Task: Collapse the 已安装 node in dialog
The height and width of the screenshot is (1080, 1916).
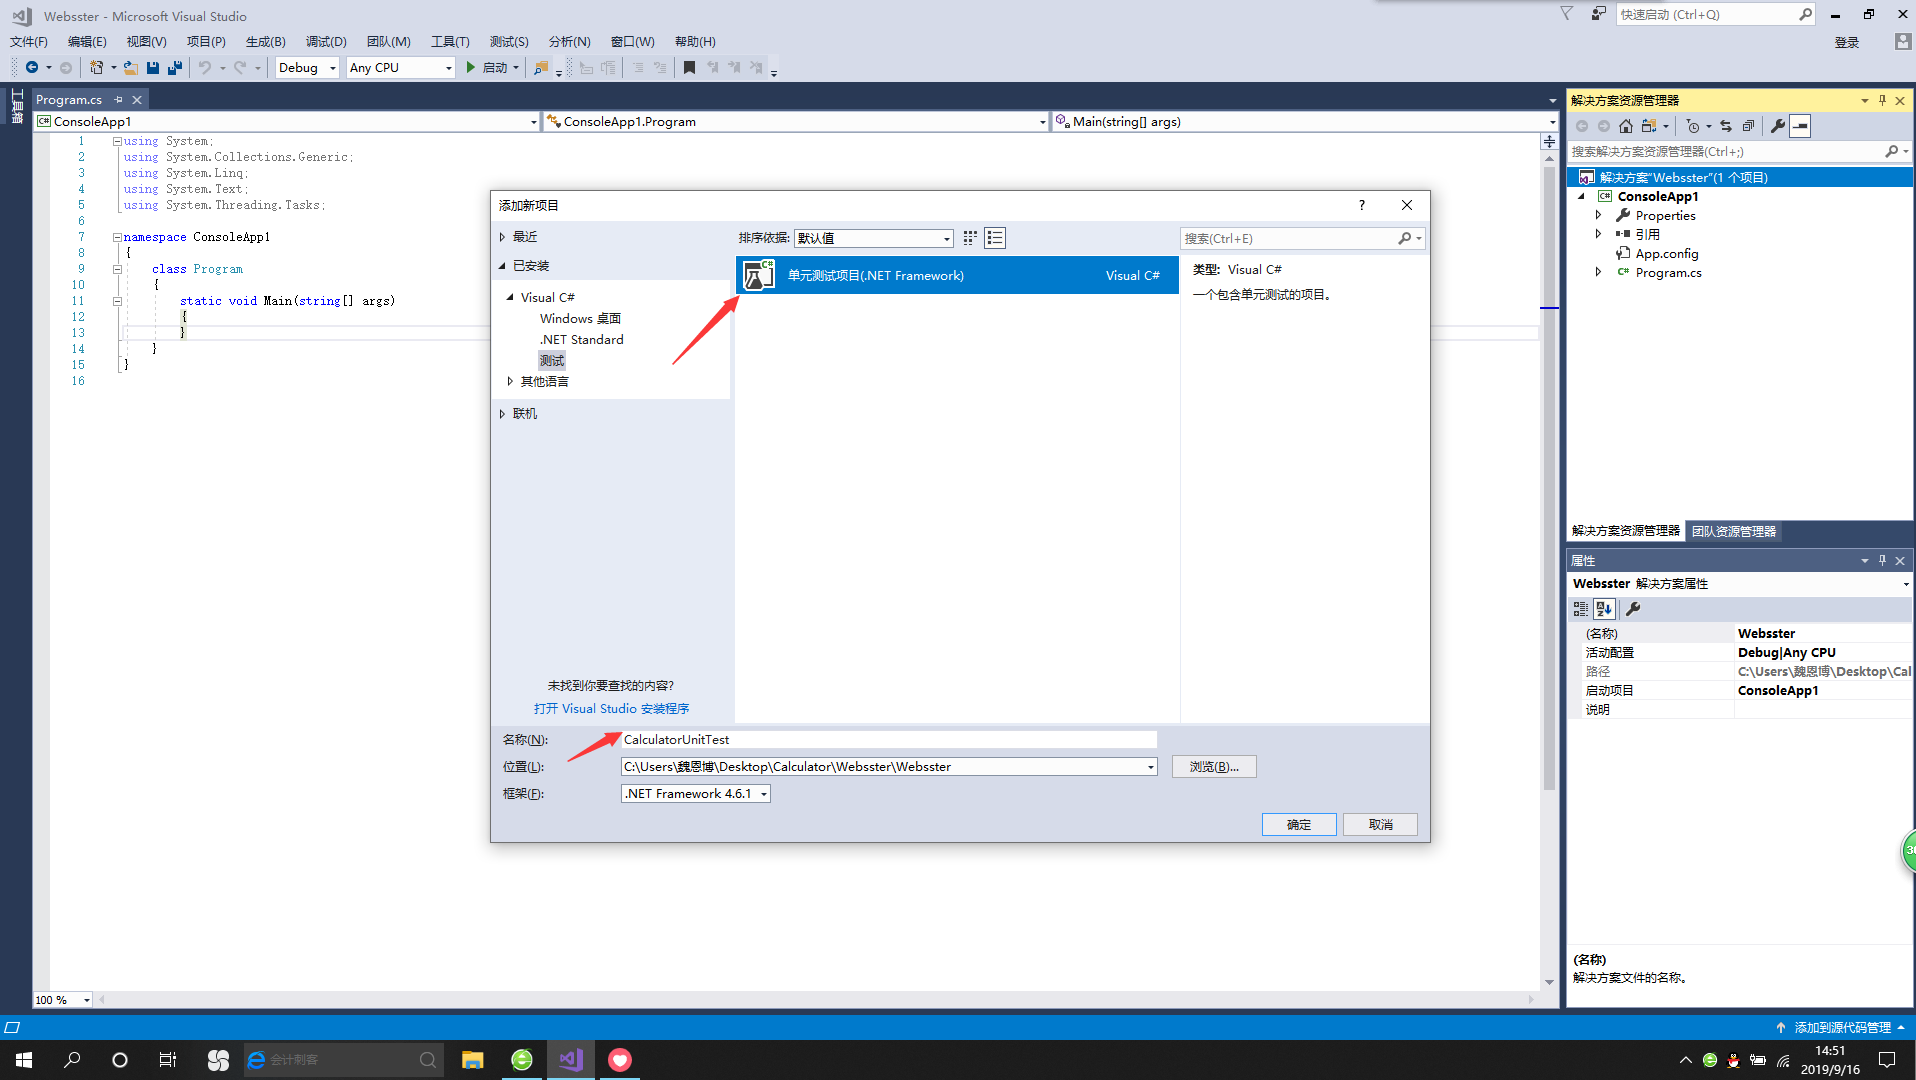Action: [502, 266]
